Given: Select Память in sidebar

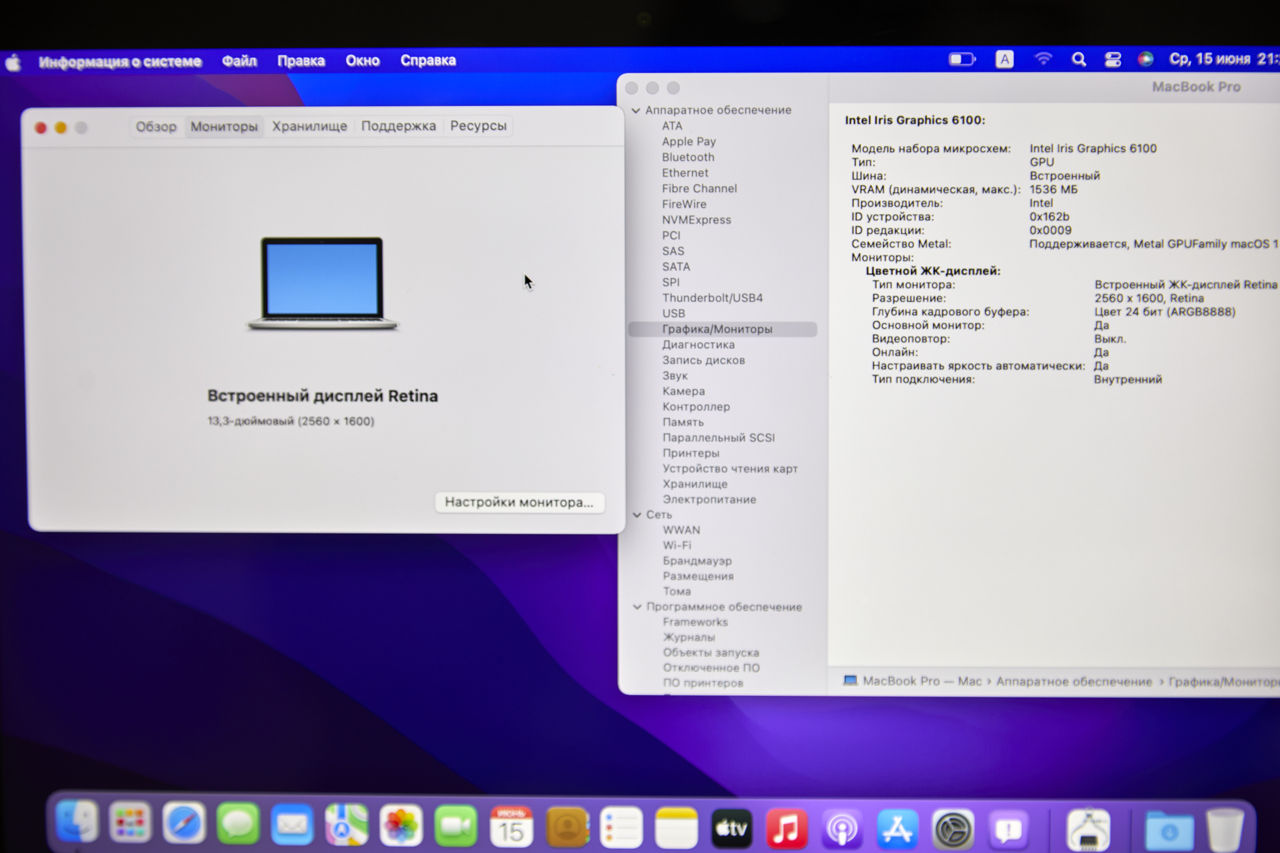Looking at the screenshot, I should (683, 422).
